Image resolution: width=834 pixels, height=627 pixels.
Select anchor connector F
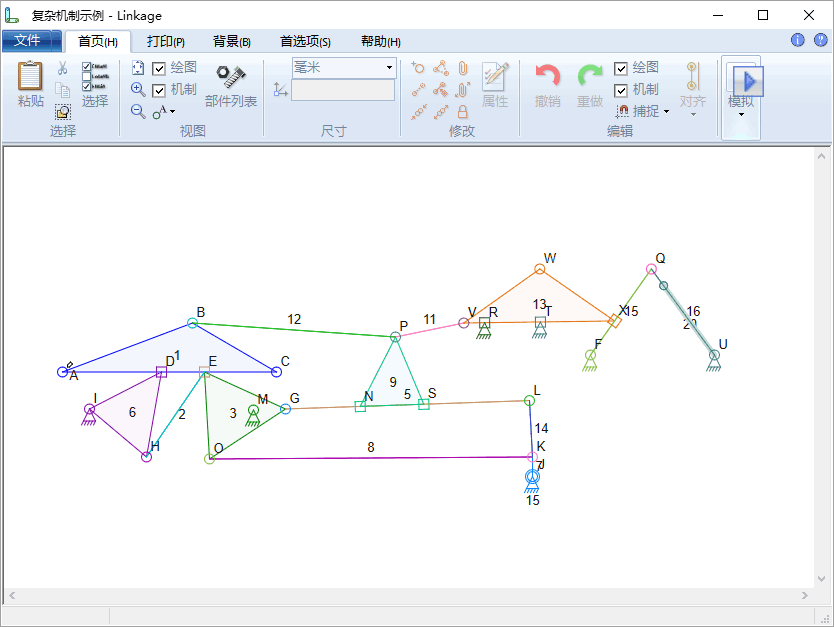pos(590,355)
